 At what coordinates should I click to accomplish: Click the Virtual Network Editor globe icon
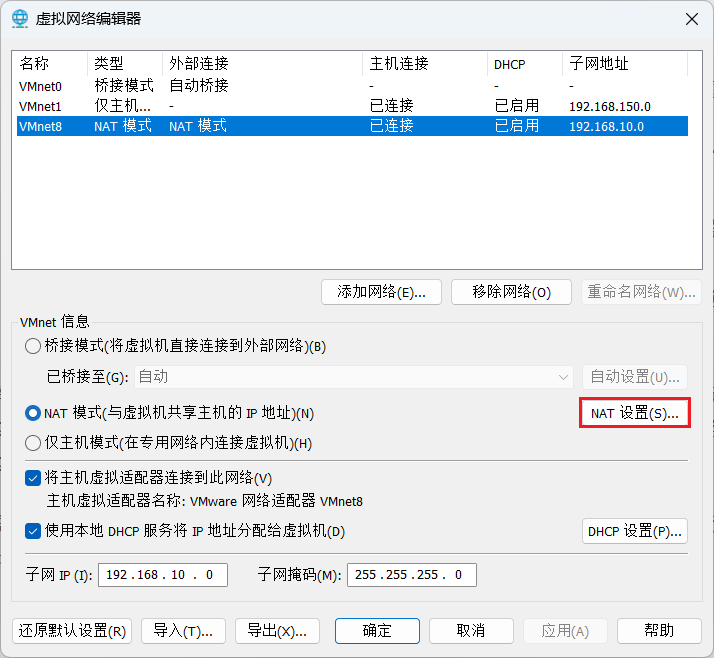pos(20,19)
